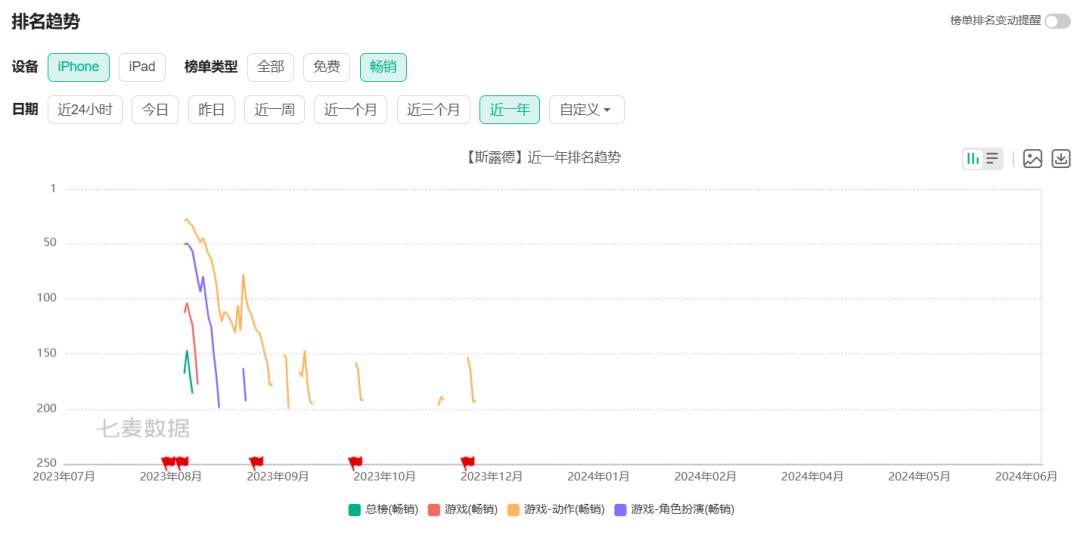Click the download data icon

pos(1061,158)
